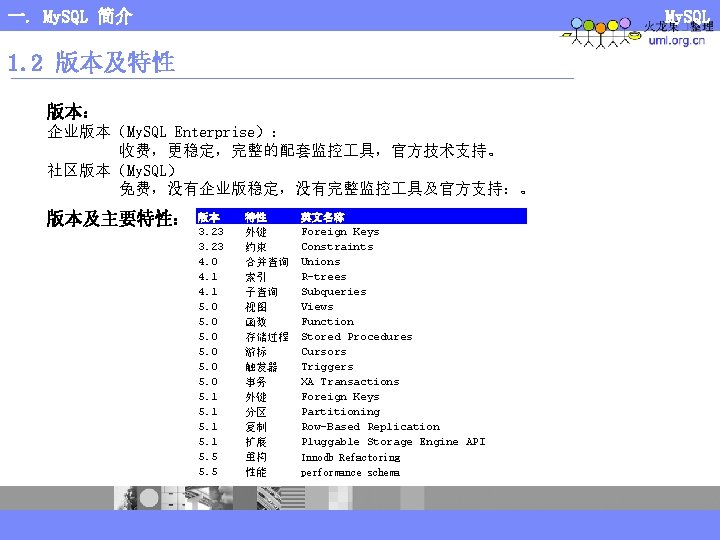Screen dimensions: 720x540
Task: Select the 'Subqueries' table cell
Action: click(334, 292)
